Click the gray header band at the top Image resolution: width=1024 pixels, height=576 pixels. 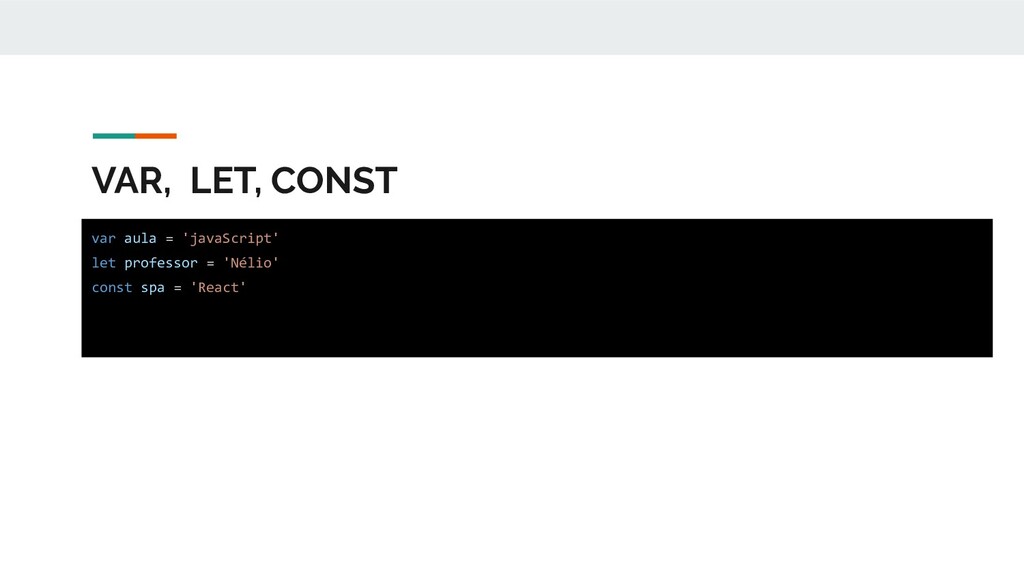tap(512, 27)
